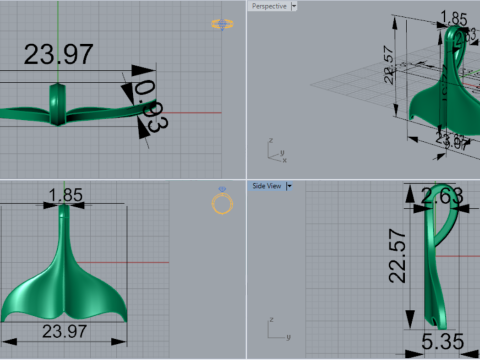Open the Perspective viewport title menu
480x360 pixels.
[x=269, y=6]
